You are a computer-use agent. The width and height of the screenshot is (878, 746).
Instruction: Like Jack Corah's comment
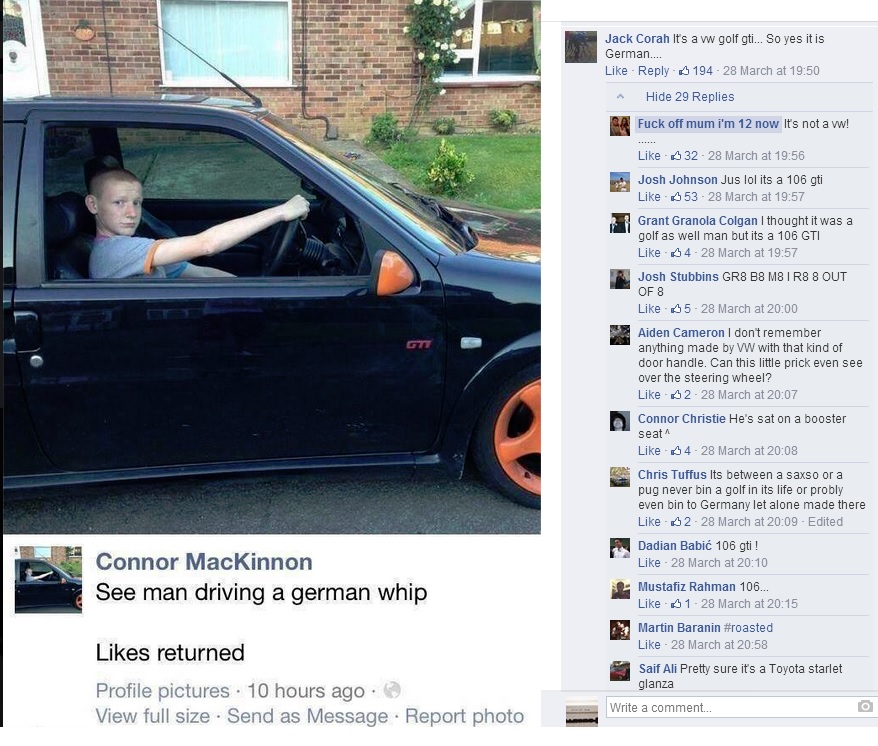coord(616,71)
